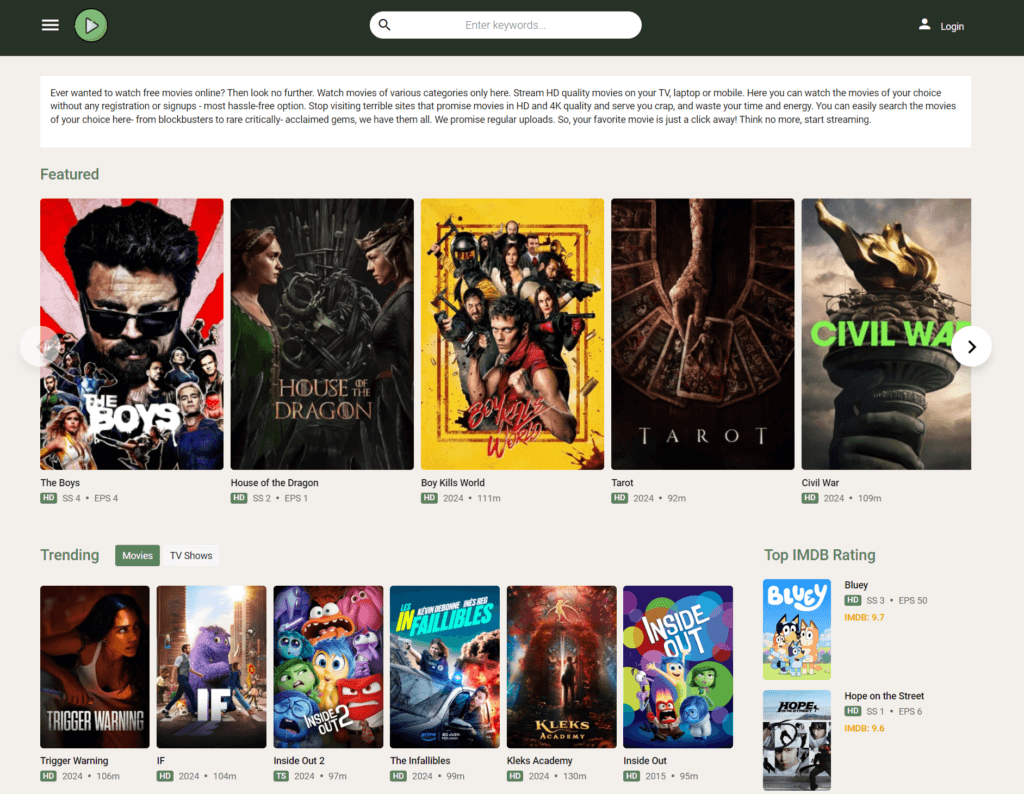
Task: Open the Tarot movie poster
Action: pyautogui.click(x=702, y=333)
